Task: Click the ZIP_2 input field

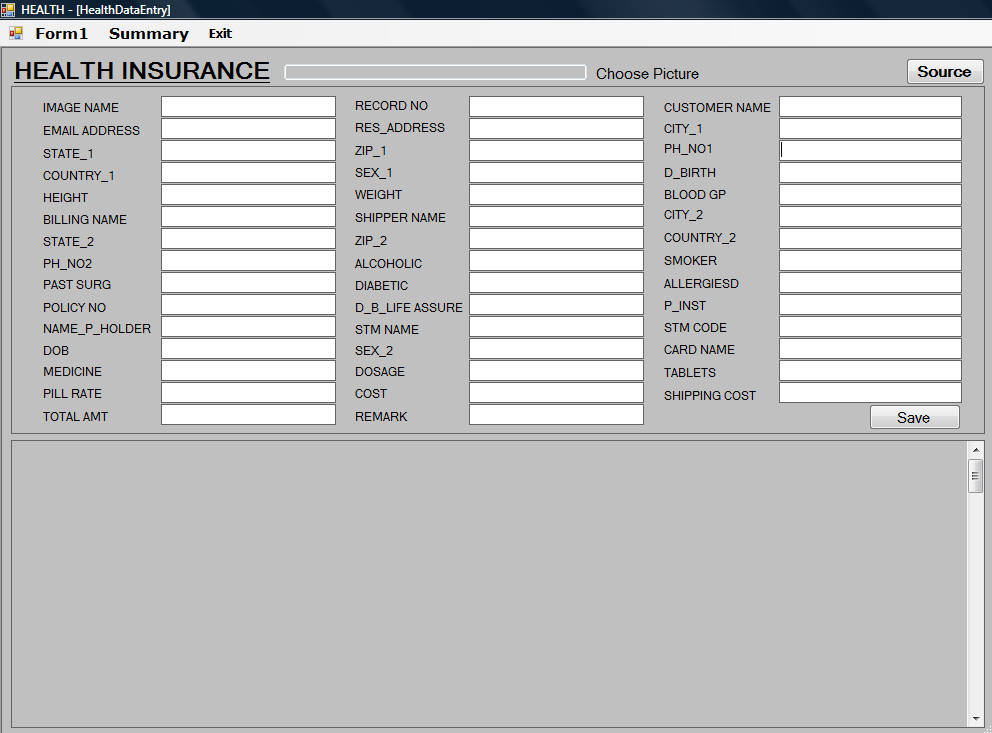Action: [556, 238]
